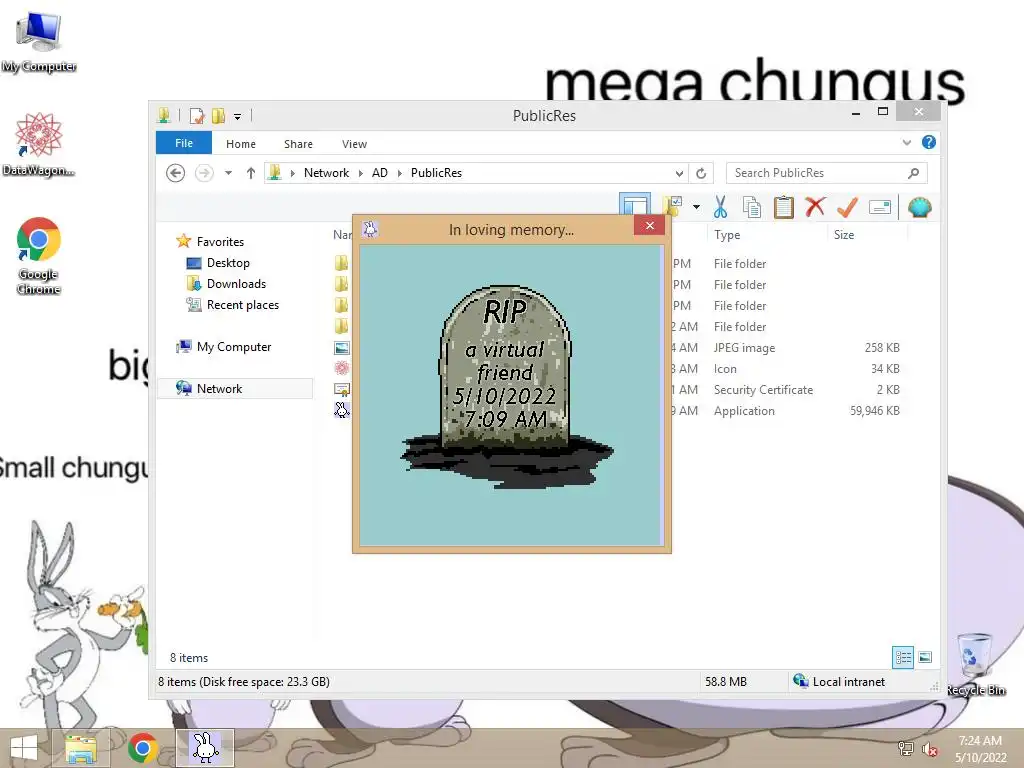1024x768 pixels.
Task: Refresh the PublicRes folder
Action: tap(701, 173)
